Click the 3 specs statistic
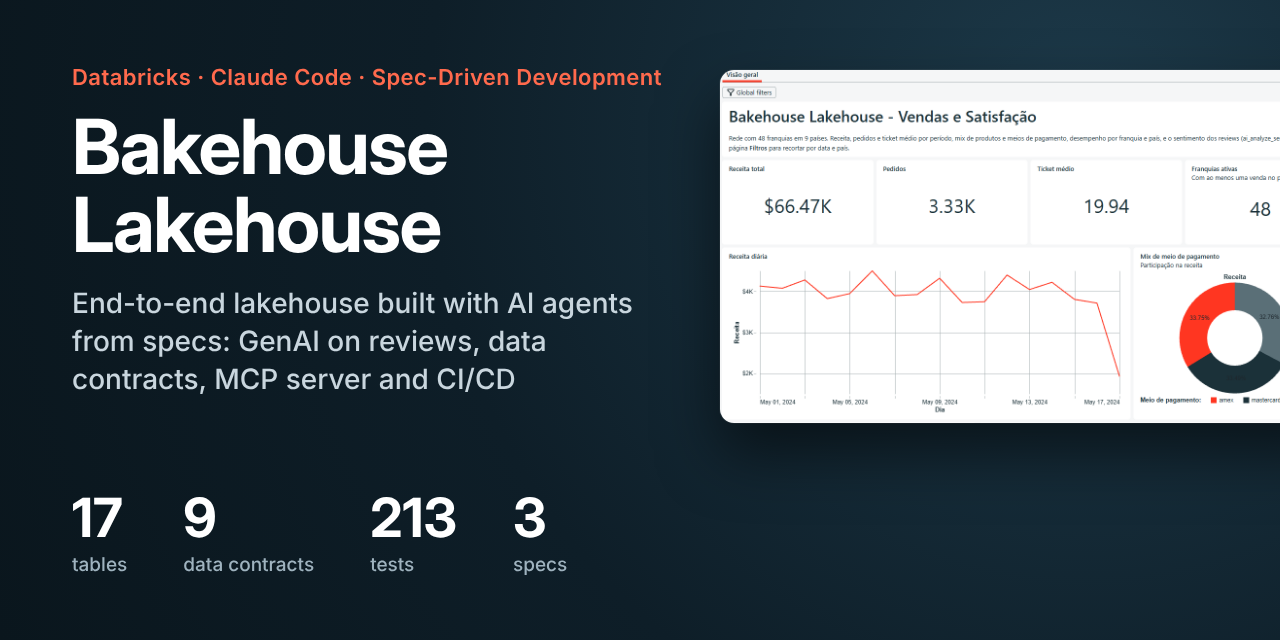Viewport: 1280px width, 640px height. pos(540,535)
